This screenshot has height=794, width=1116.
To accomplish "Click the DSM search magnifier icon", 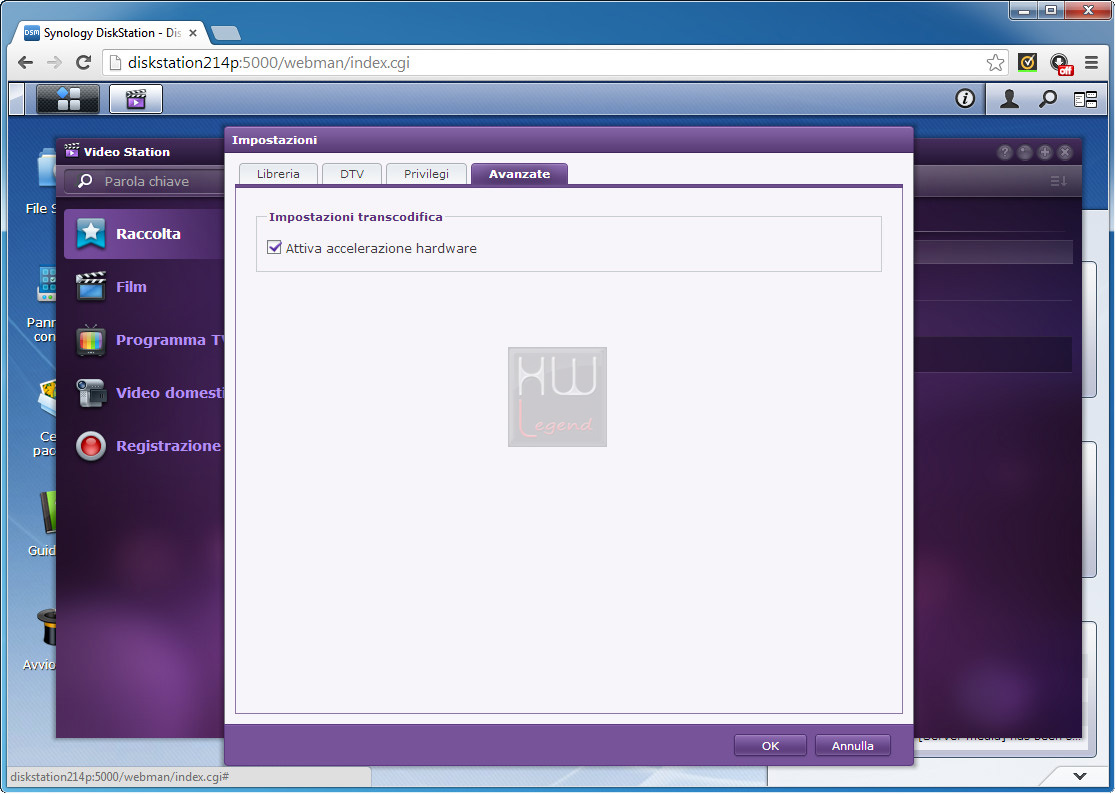I will (x=1047, y=99).
